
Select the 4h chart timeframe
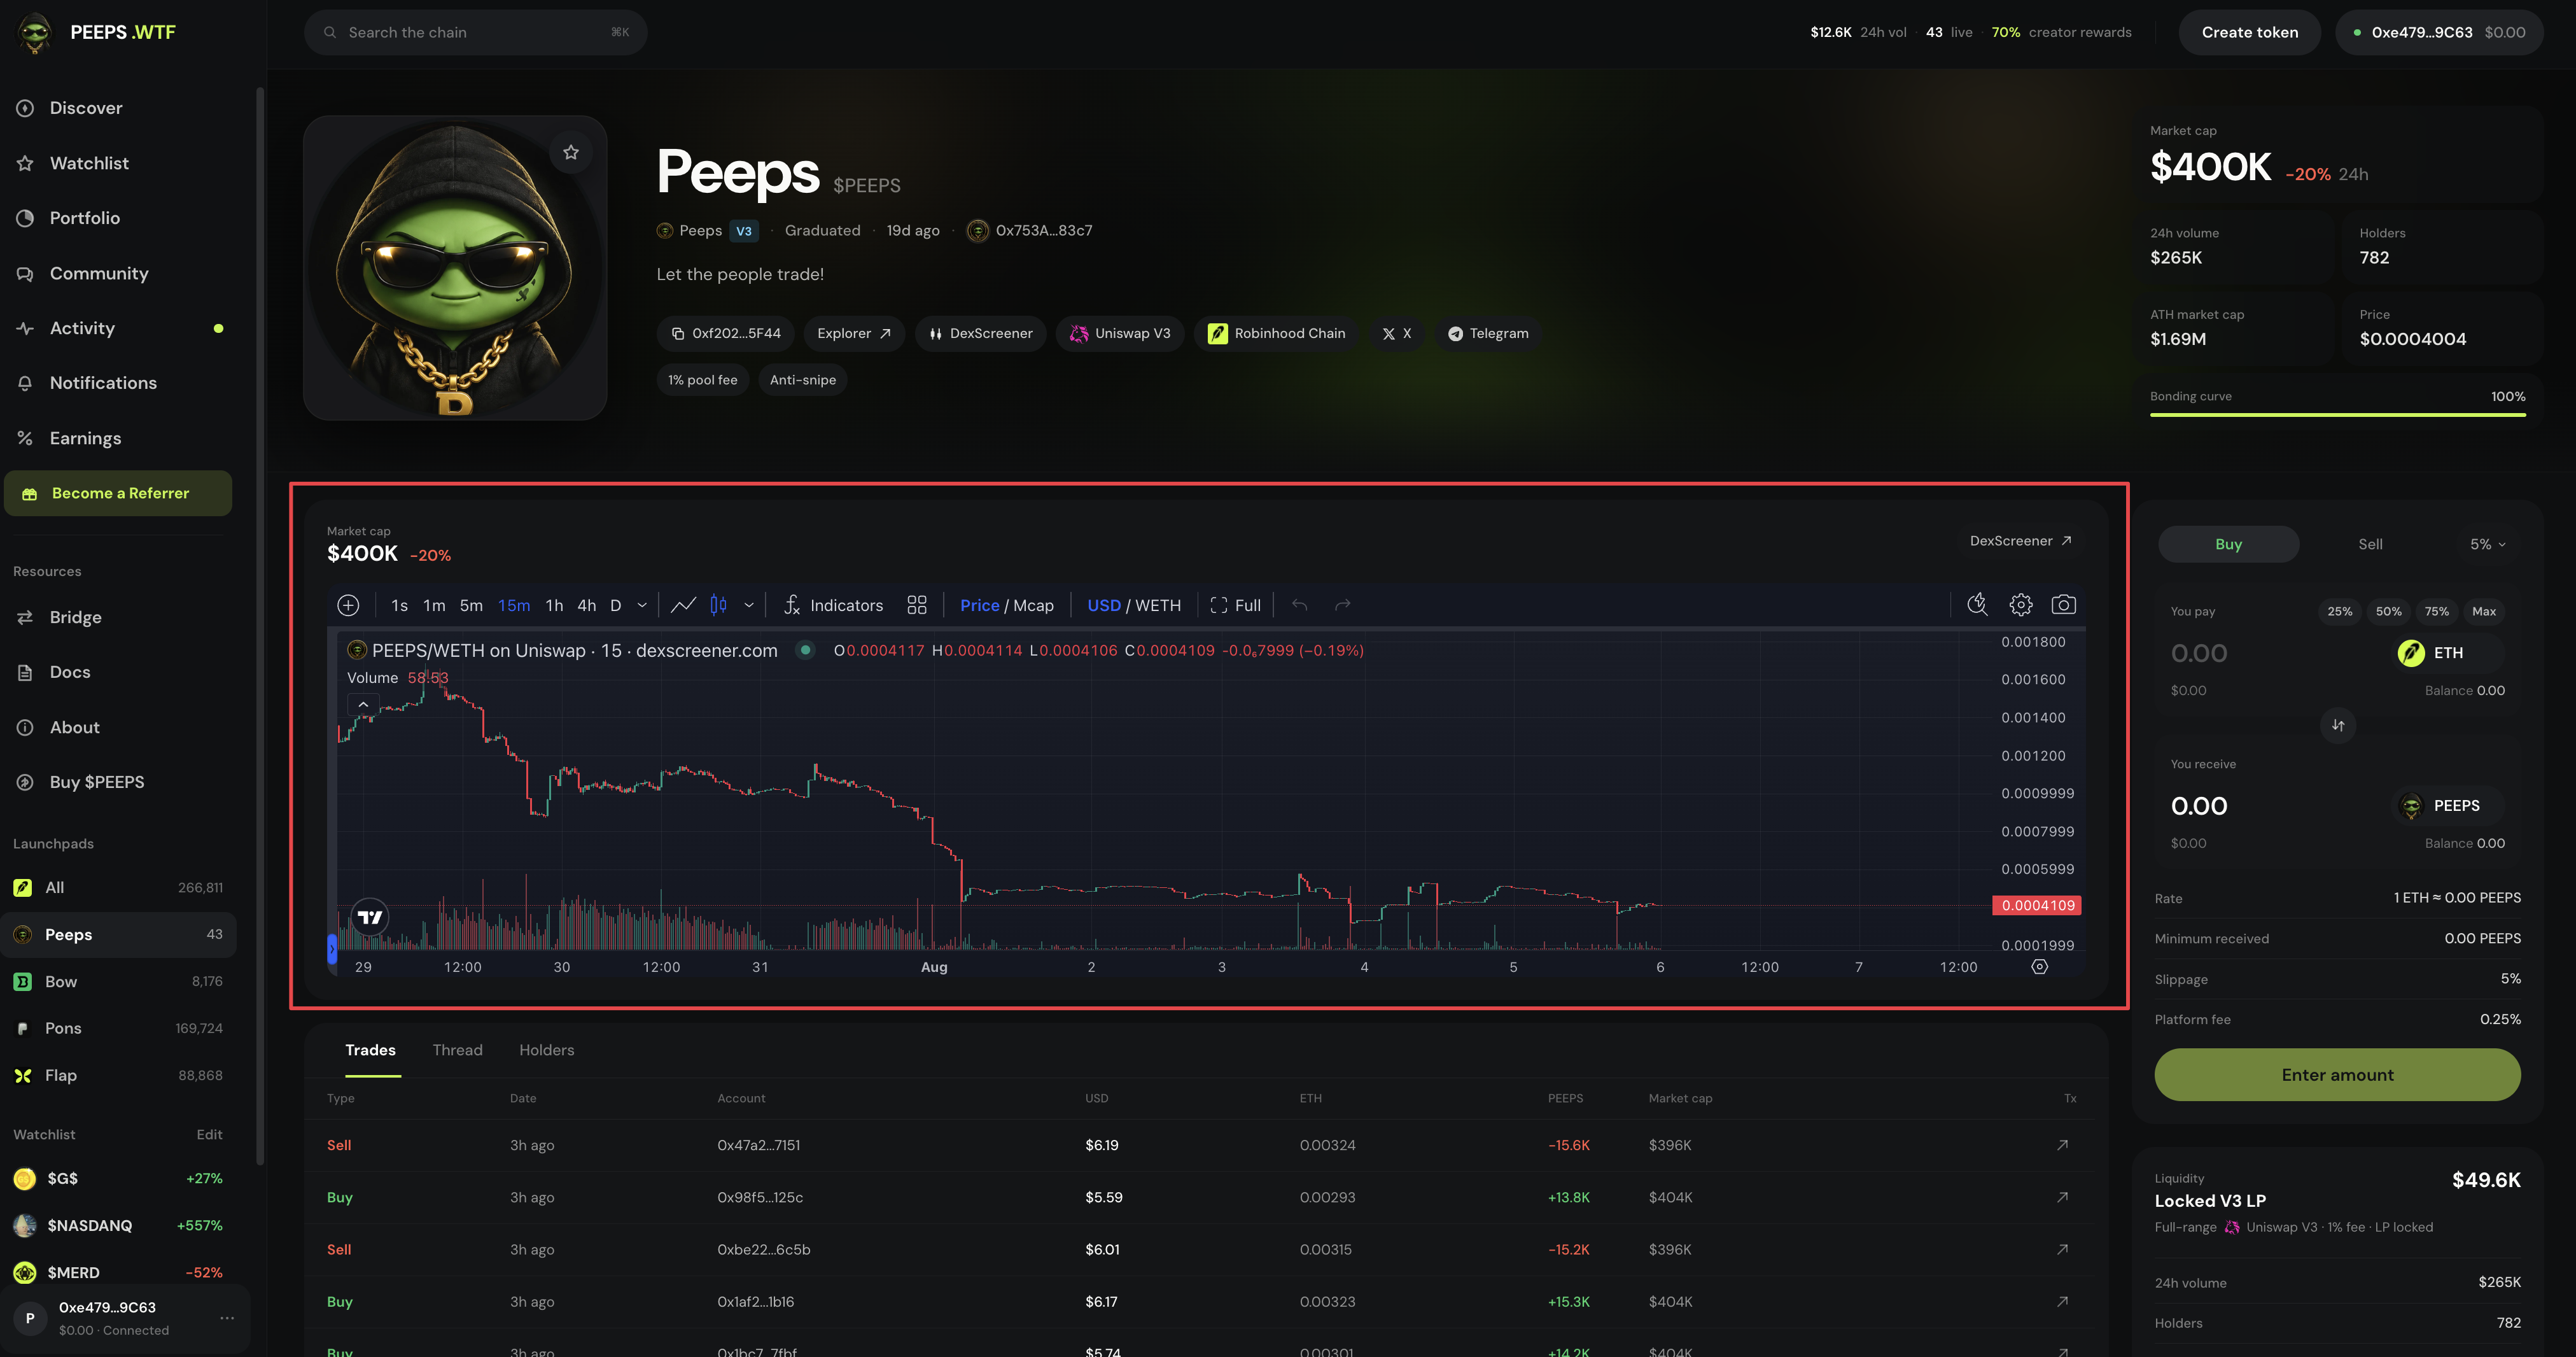click(587, 605)
